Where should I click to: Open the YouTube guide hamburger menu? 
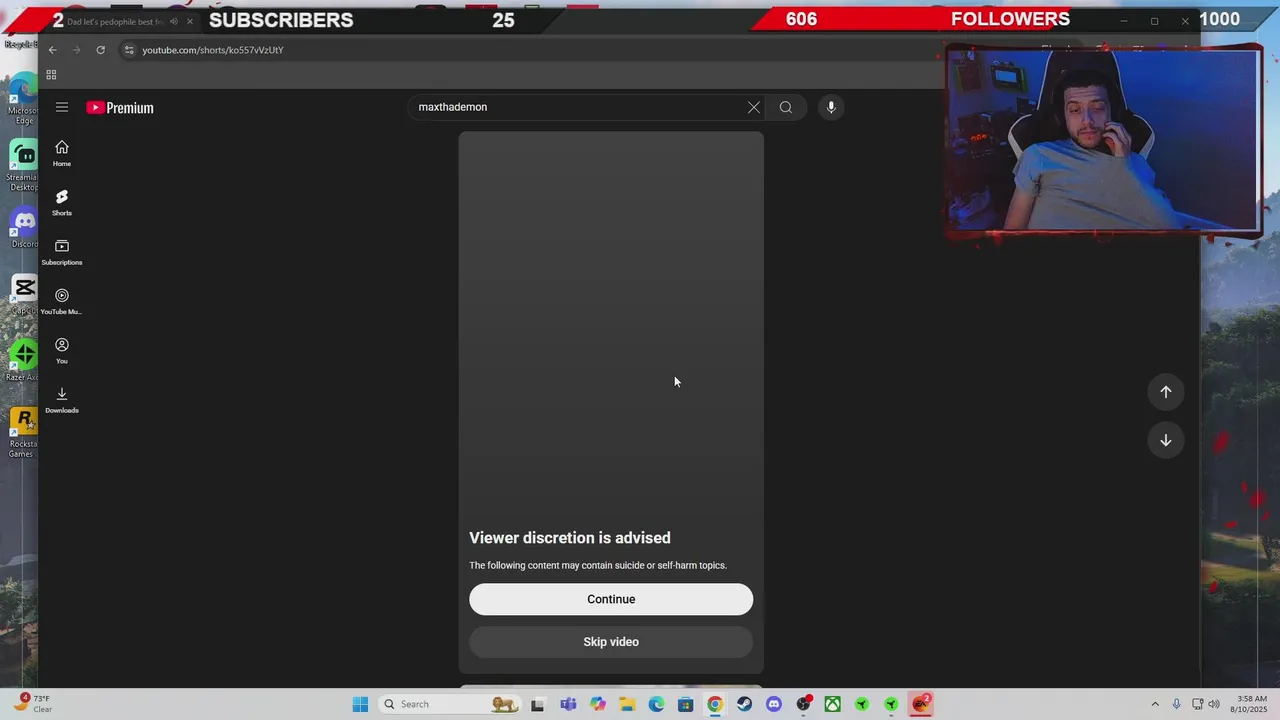[62, 107]
